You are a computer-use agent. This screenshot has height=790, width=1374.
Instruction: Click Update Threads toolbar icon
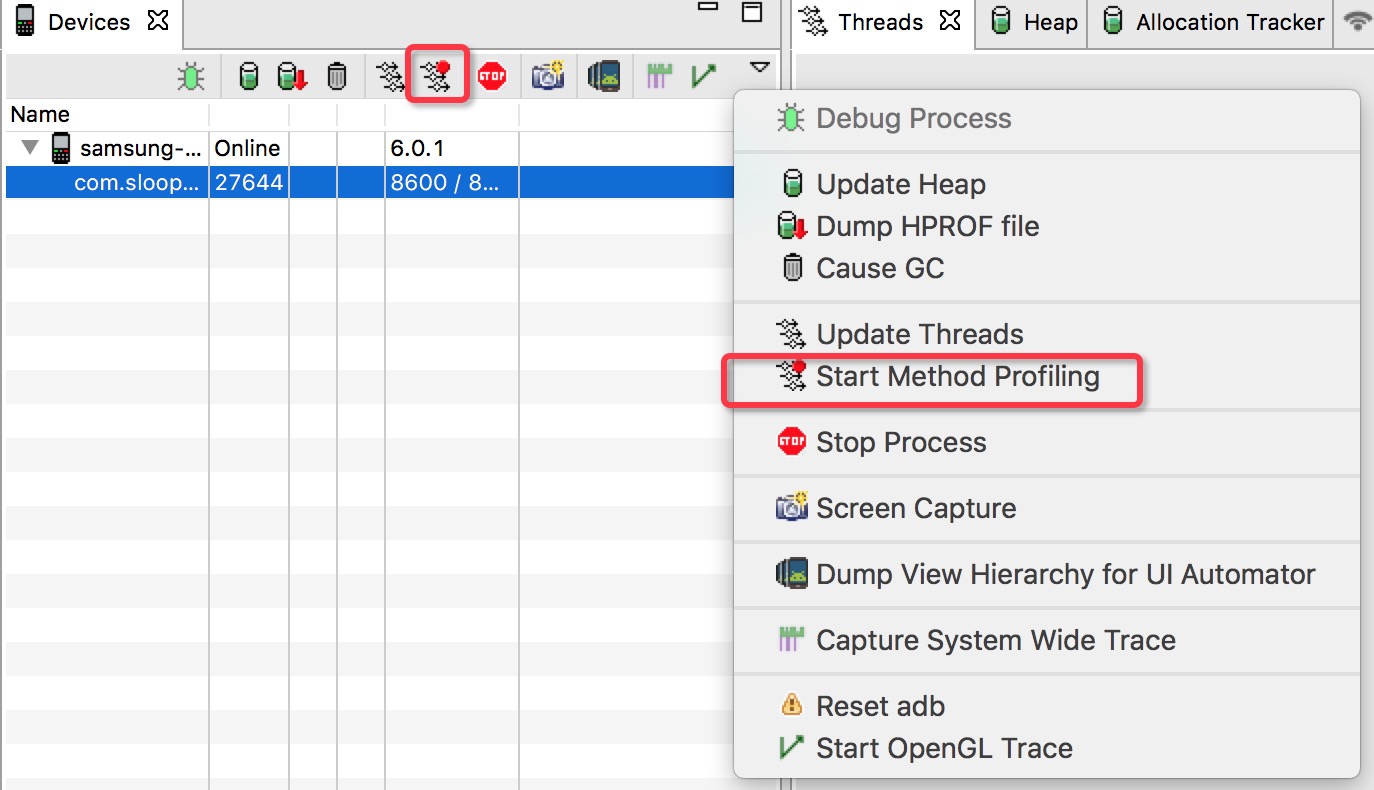click(391, 76)
